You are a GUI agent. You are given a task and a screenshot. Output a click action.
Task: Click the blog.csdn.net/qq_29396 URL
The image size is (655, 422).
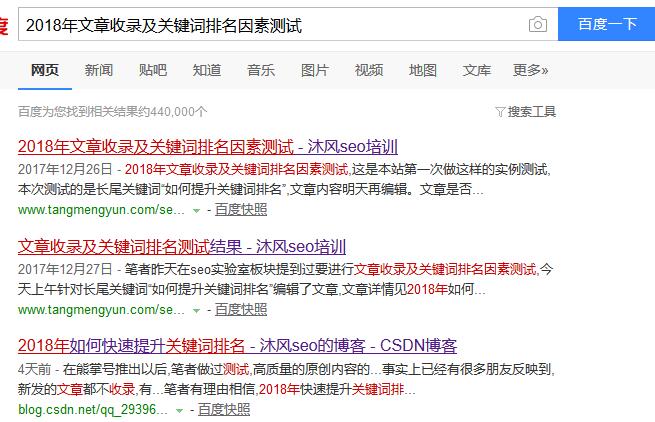[x=93, y=409]
